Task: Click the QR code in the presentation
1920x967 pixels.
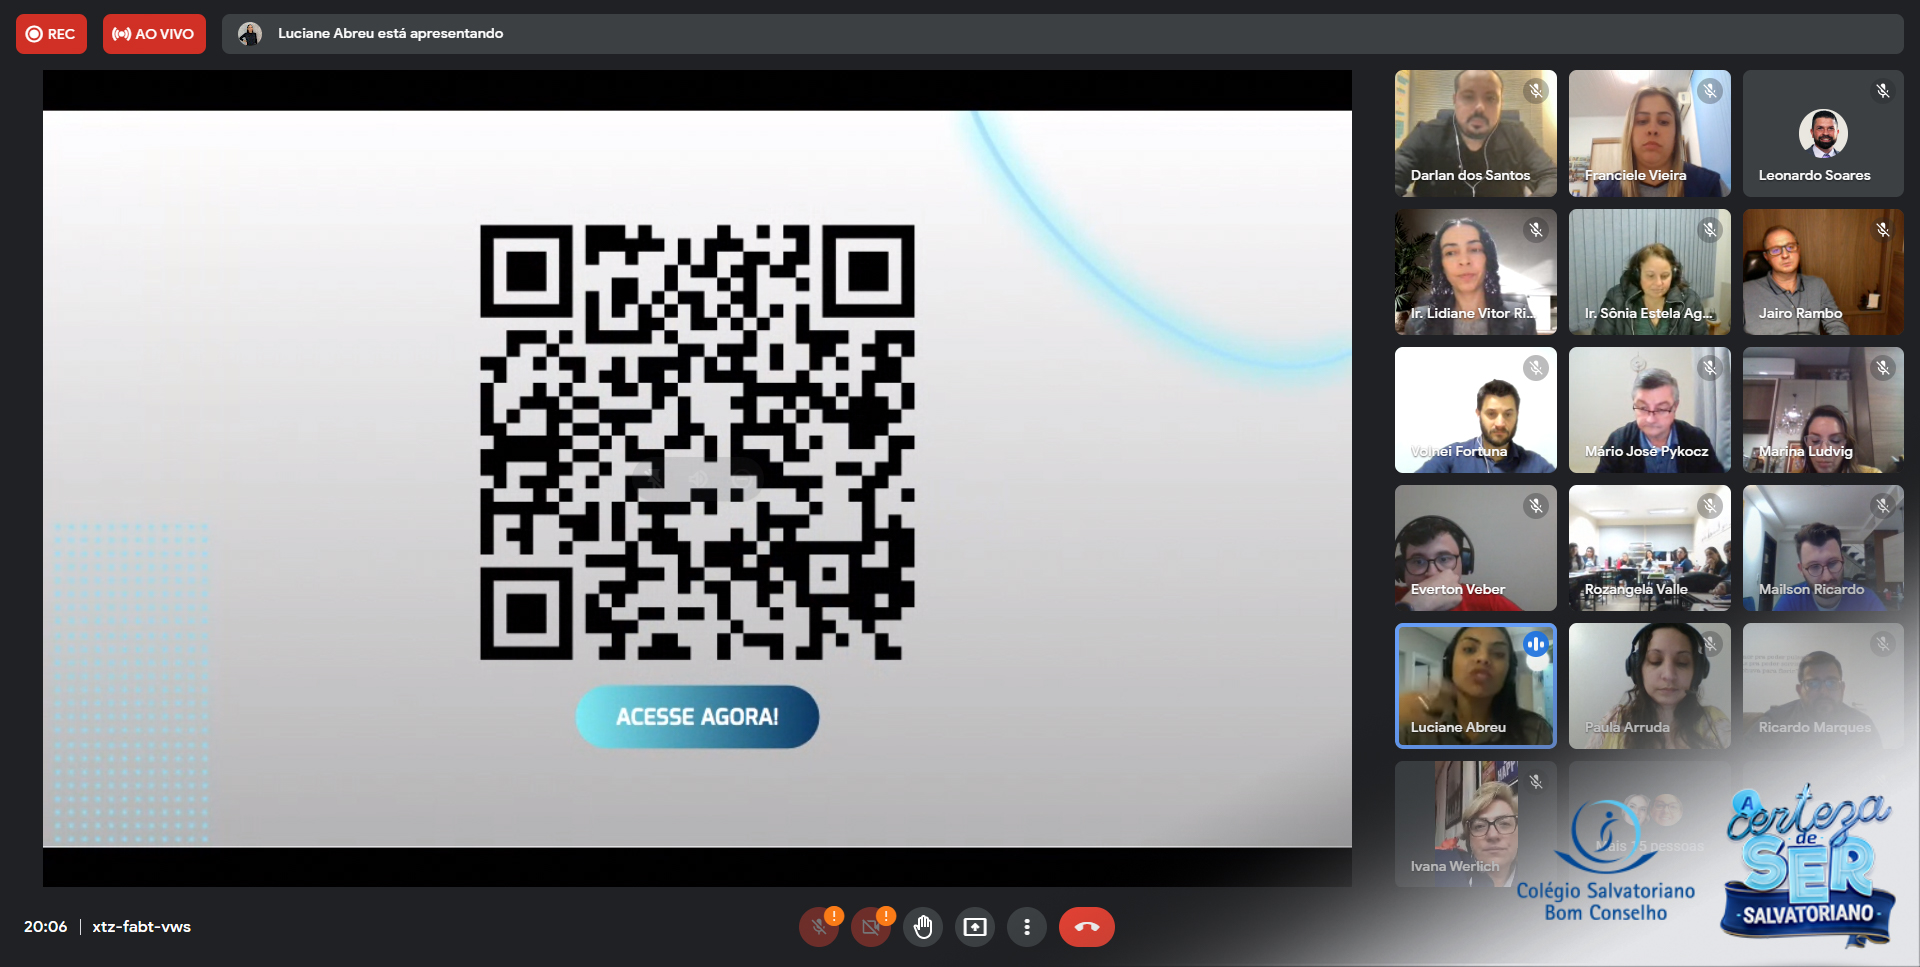Action: 697,442
